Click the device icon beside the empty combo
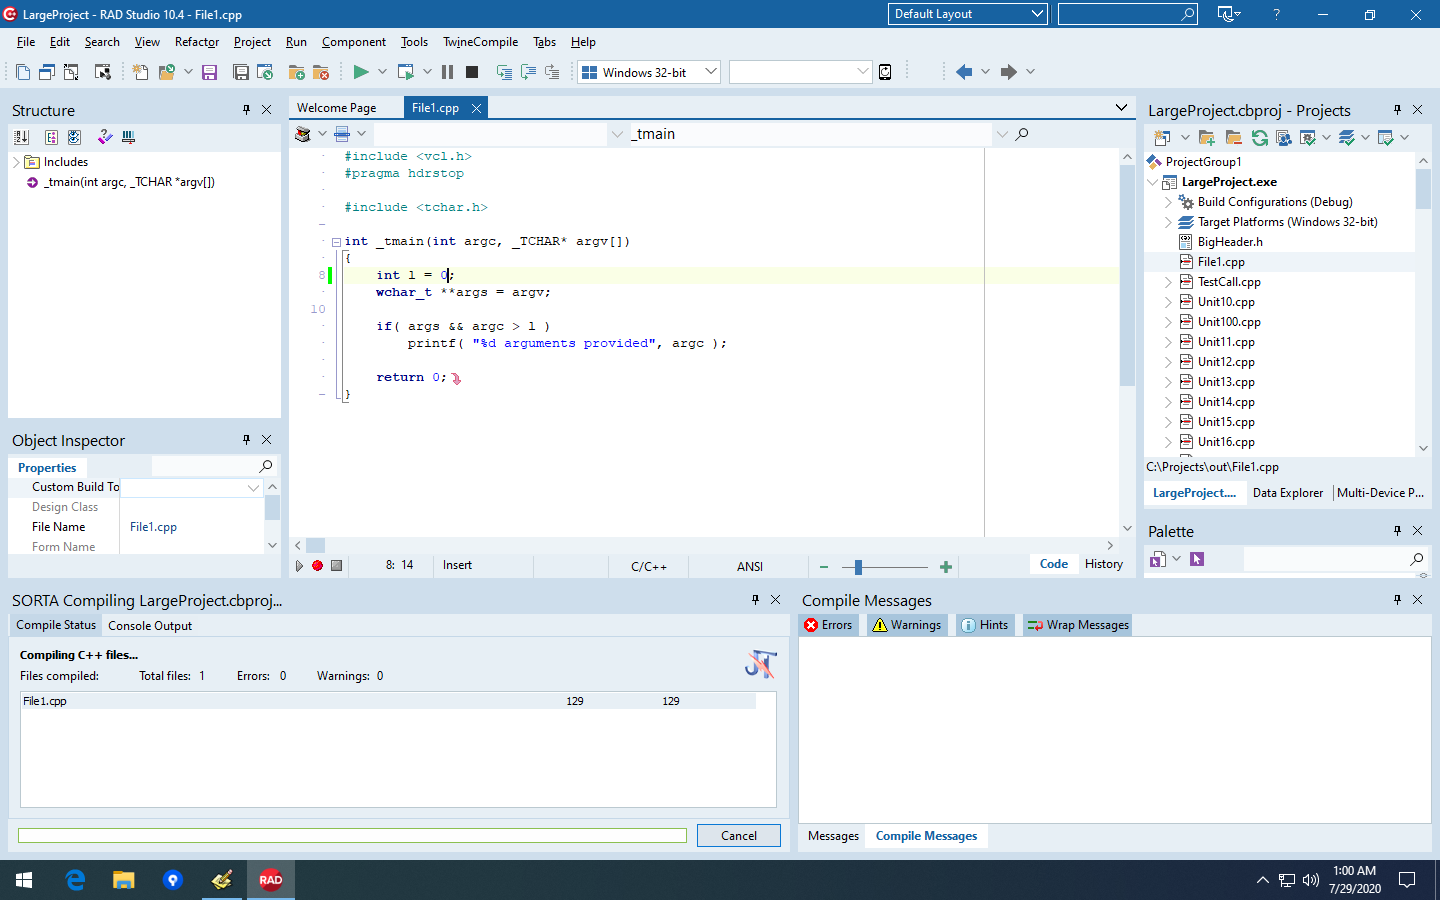Viewport: 1440px width, 900px height. [x=885, y=72]
